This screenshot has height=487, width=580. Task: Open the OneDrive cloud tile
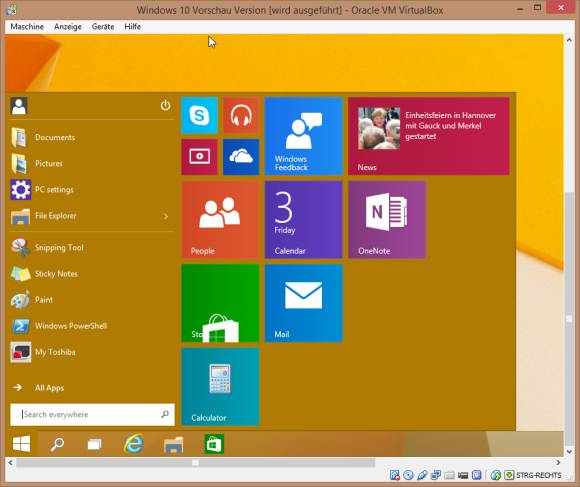point(241,157)
